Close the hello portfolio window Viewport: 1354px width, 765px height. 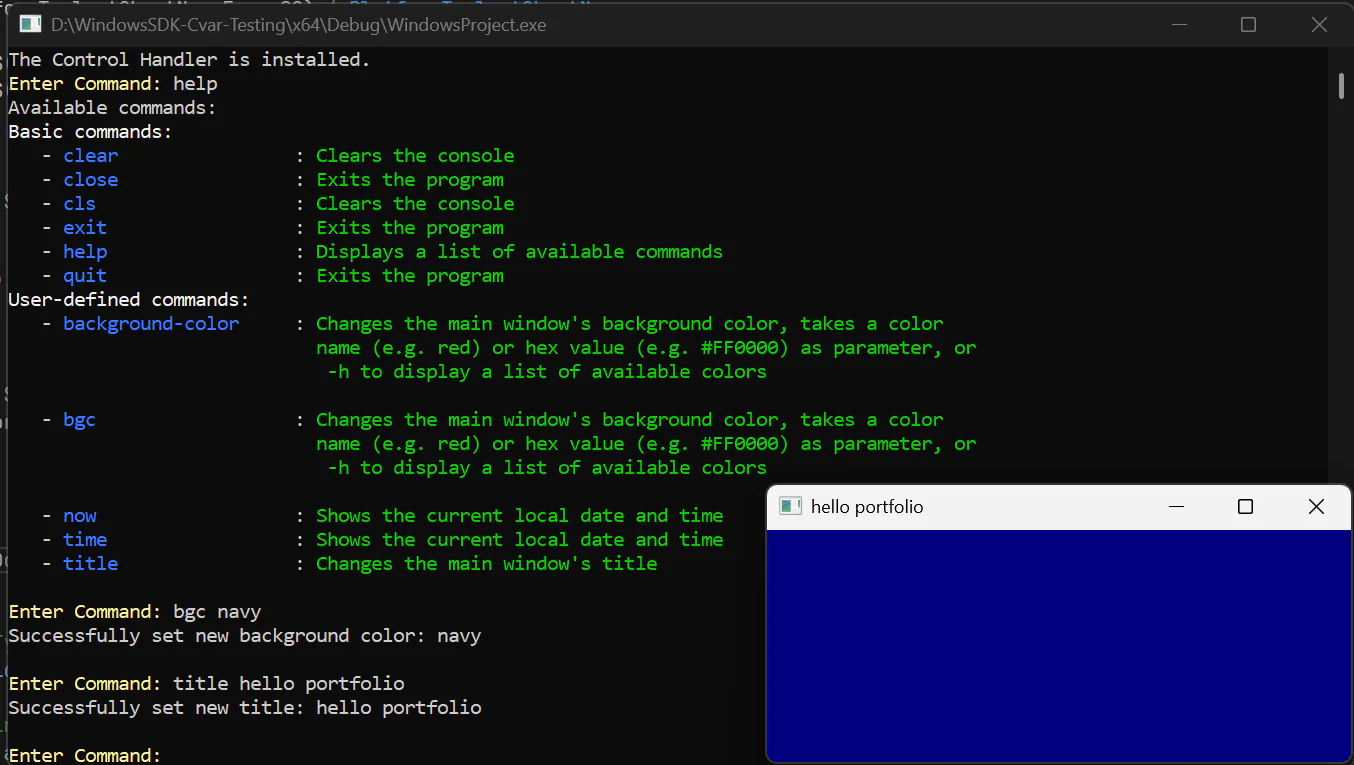1316,507
